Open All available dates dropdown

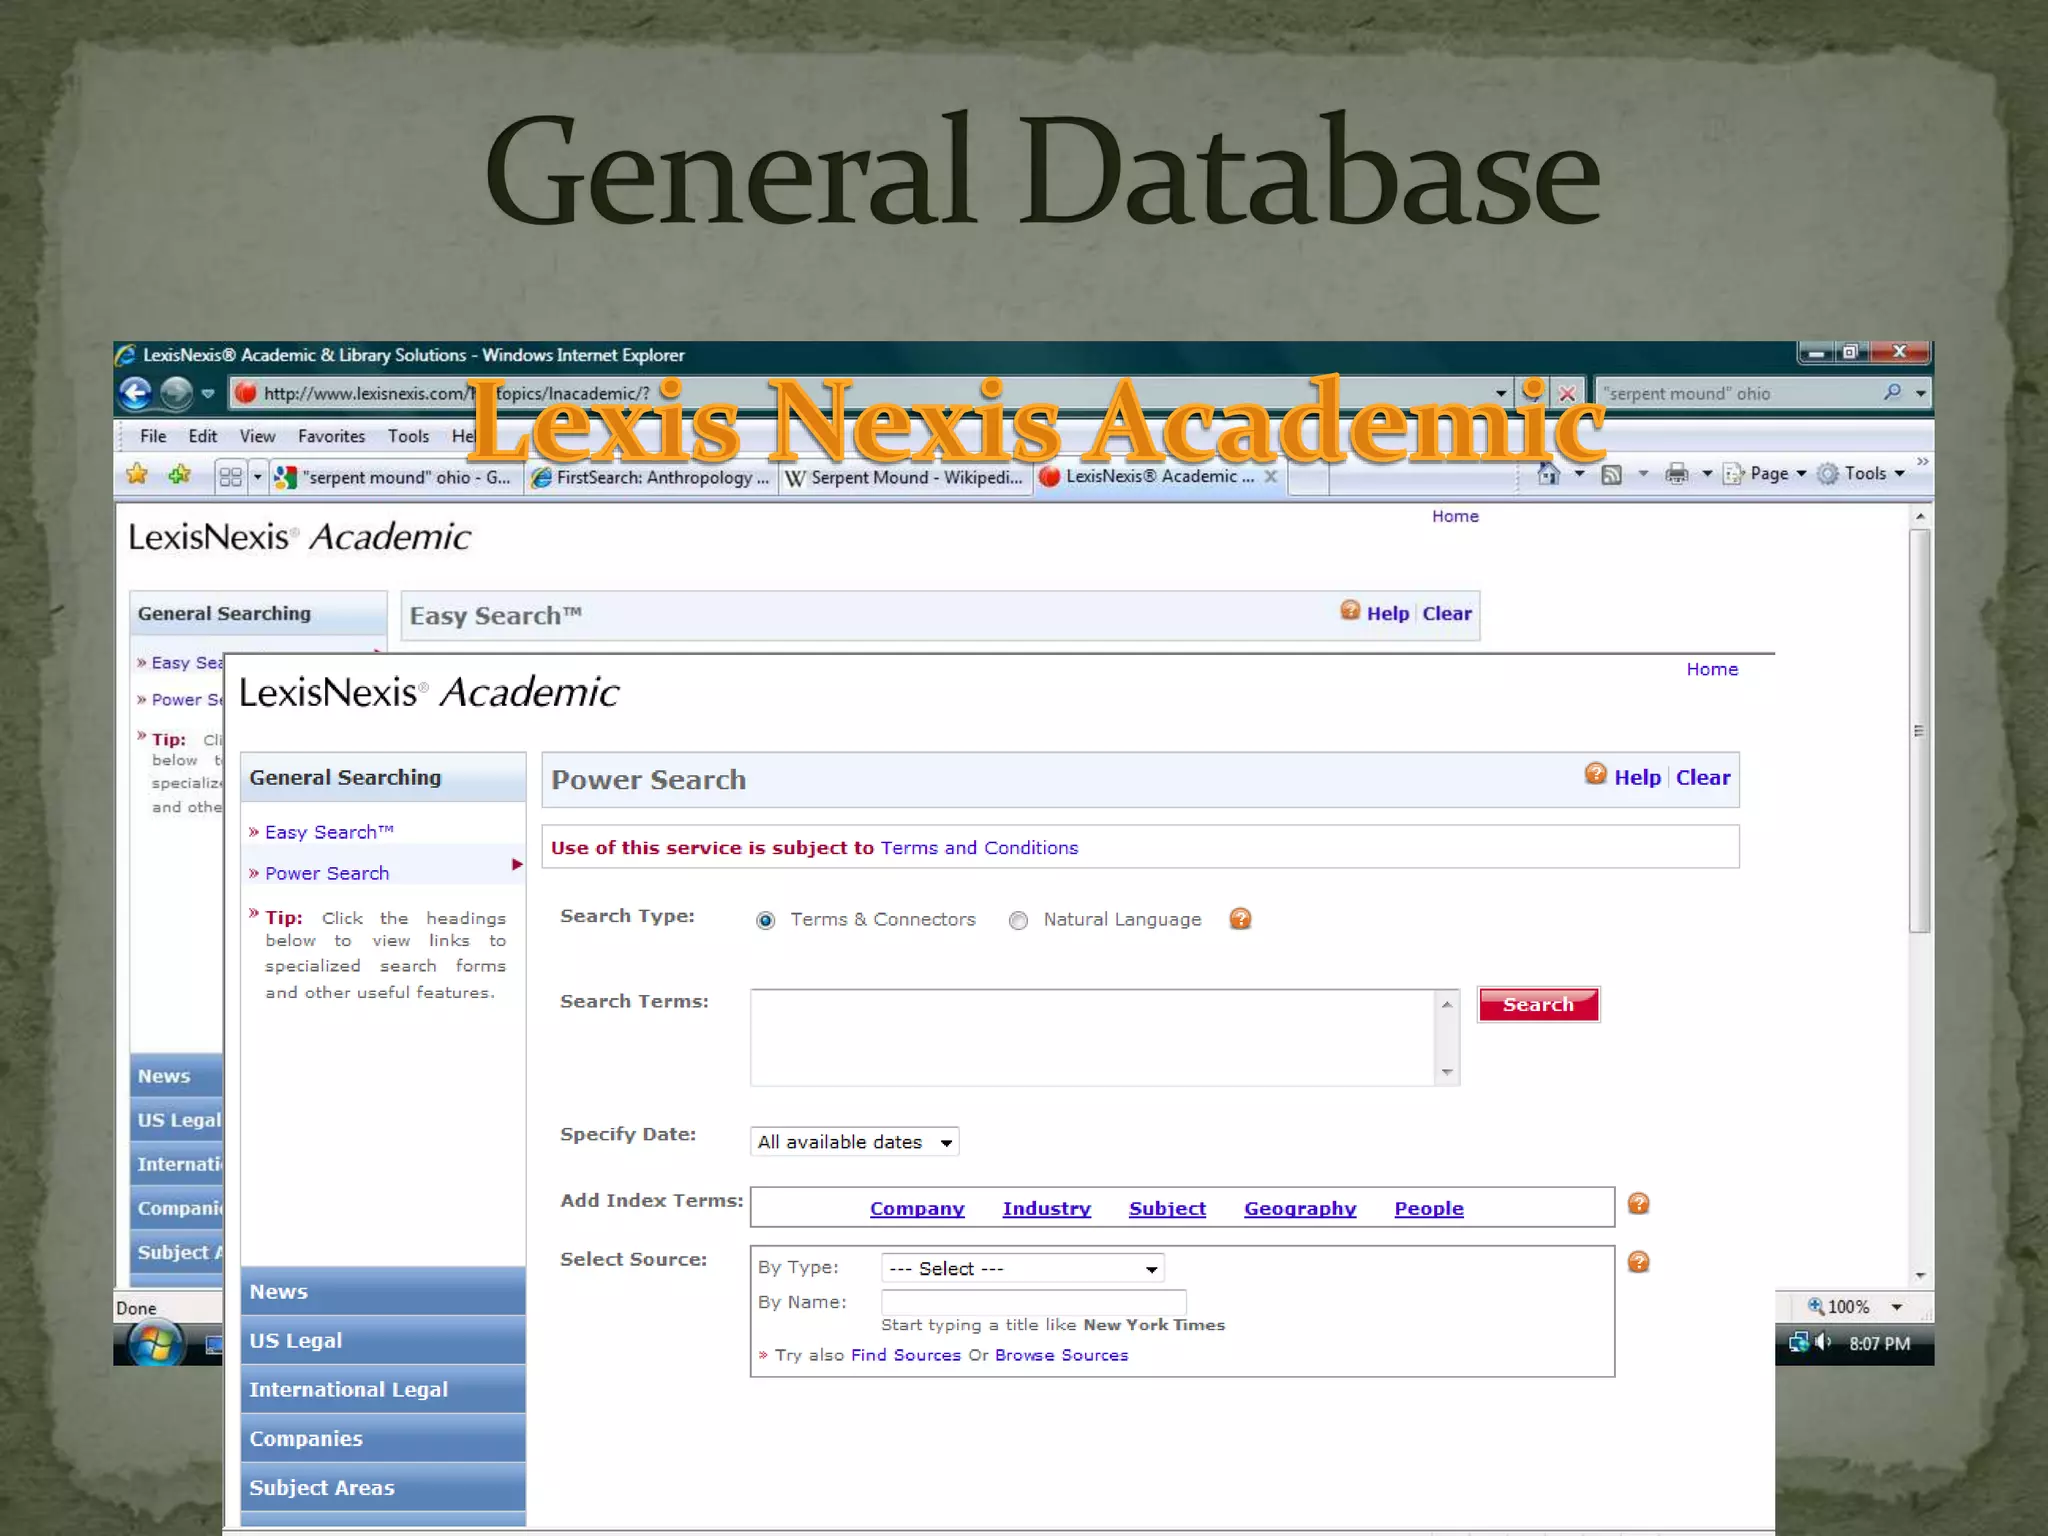tap(854, 1142)
